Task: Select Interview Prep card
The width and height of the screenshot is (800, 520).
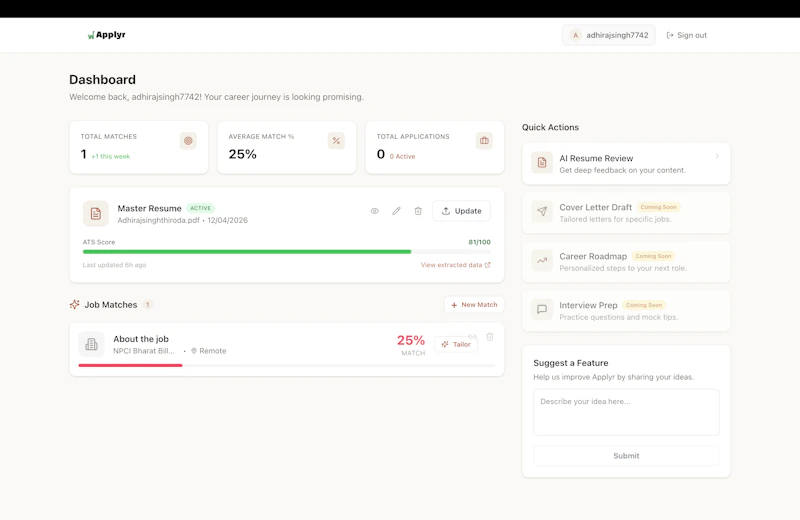Action: (626, 311)
